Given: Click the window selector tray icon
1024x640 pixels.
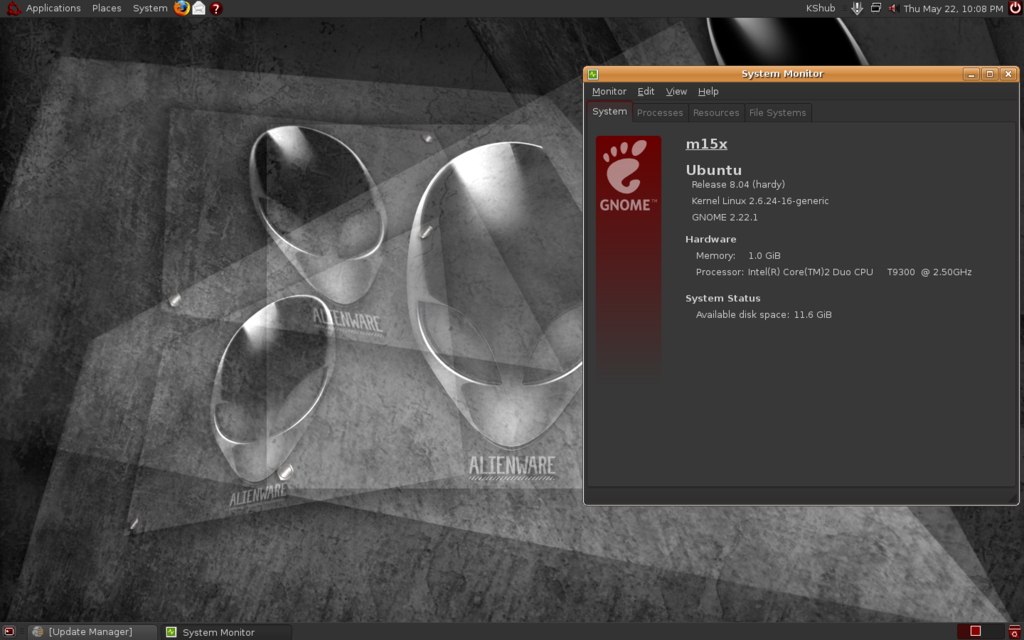Looking at the screenshot, I should point(876,8).
